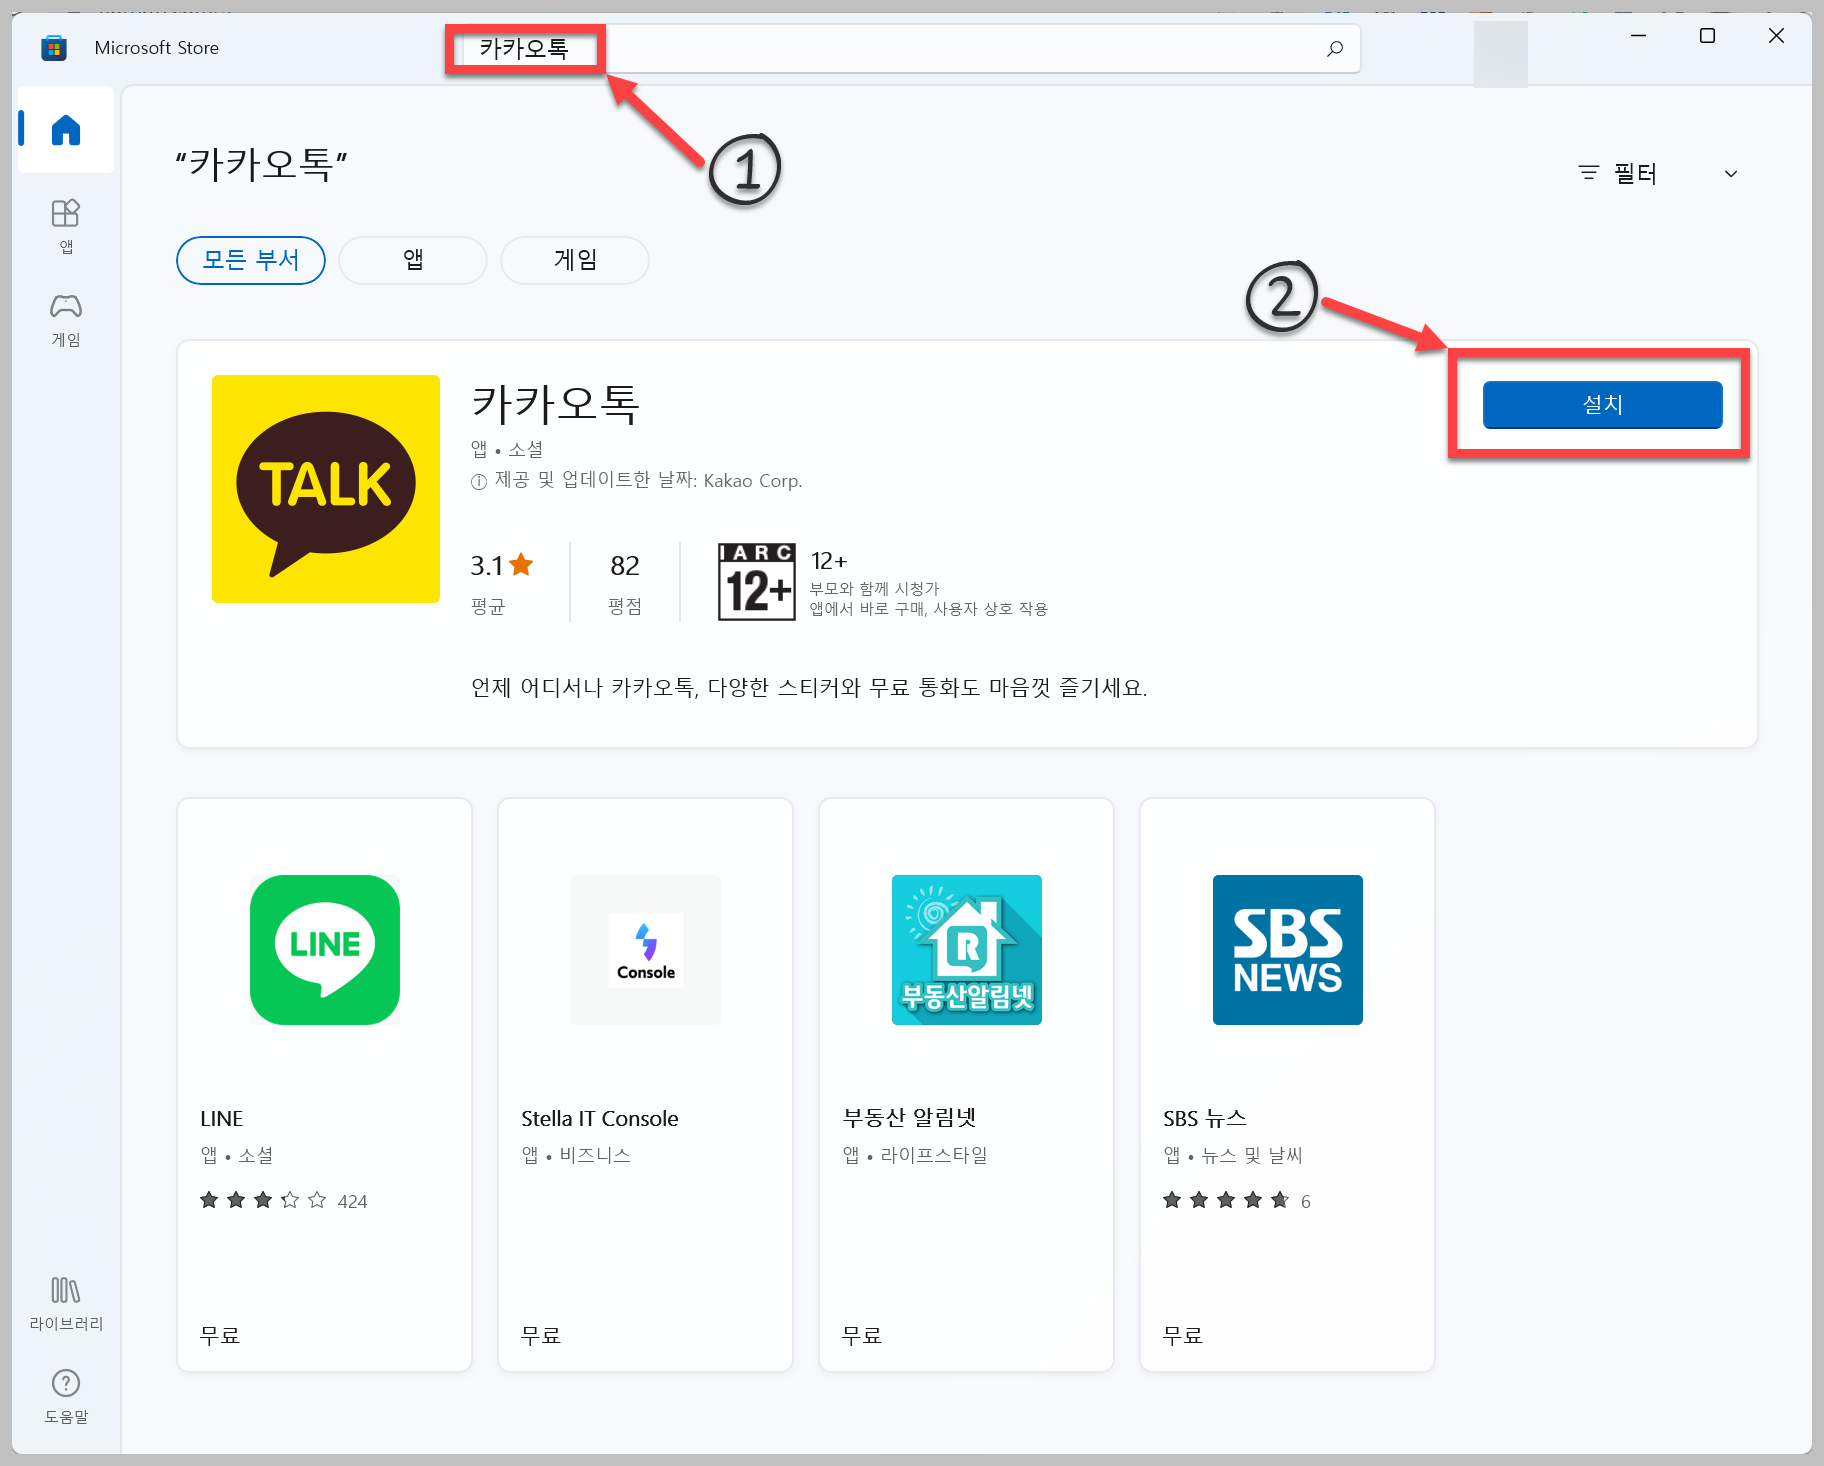Open the 카카오톡 app title link
This screenshot has width=1824, height=1466.
pyautogui.click(x=555, y=404)
